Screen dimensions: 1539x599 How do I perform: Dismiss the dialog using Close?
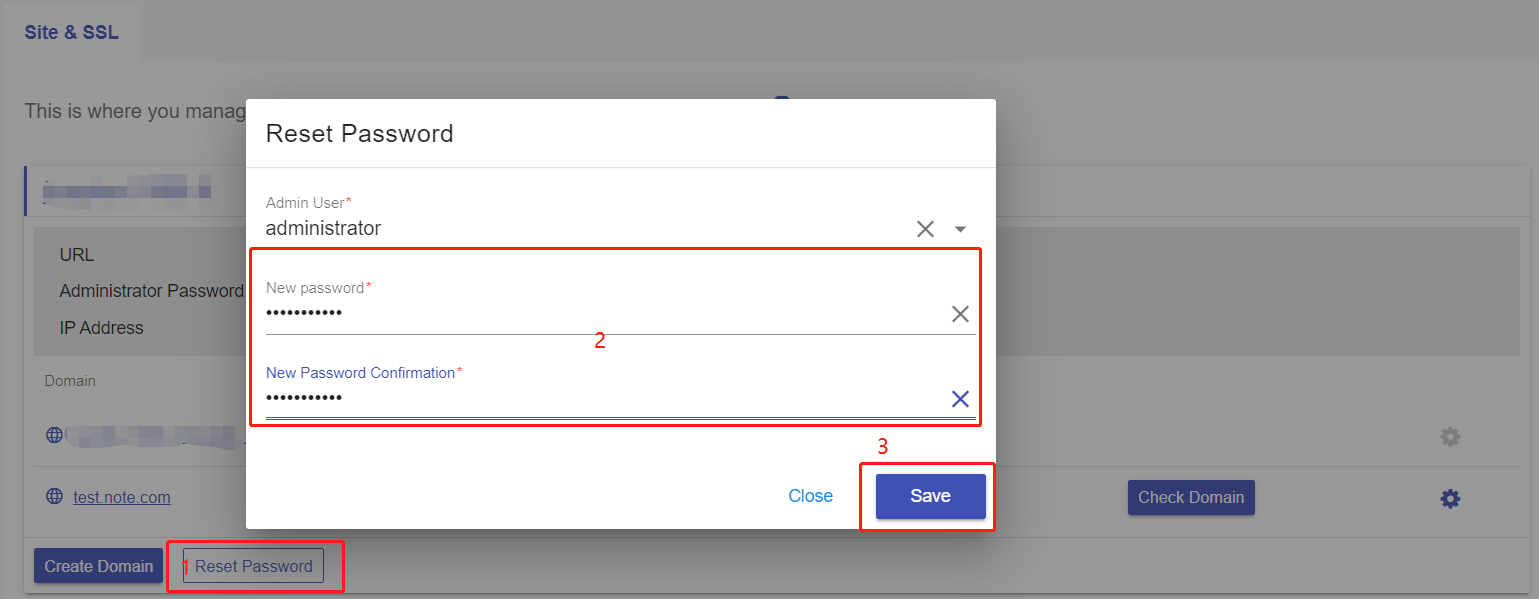pos(810,496)
